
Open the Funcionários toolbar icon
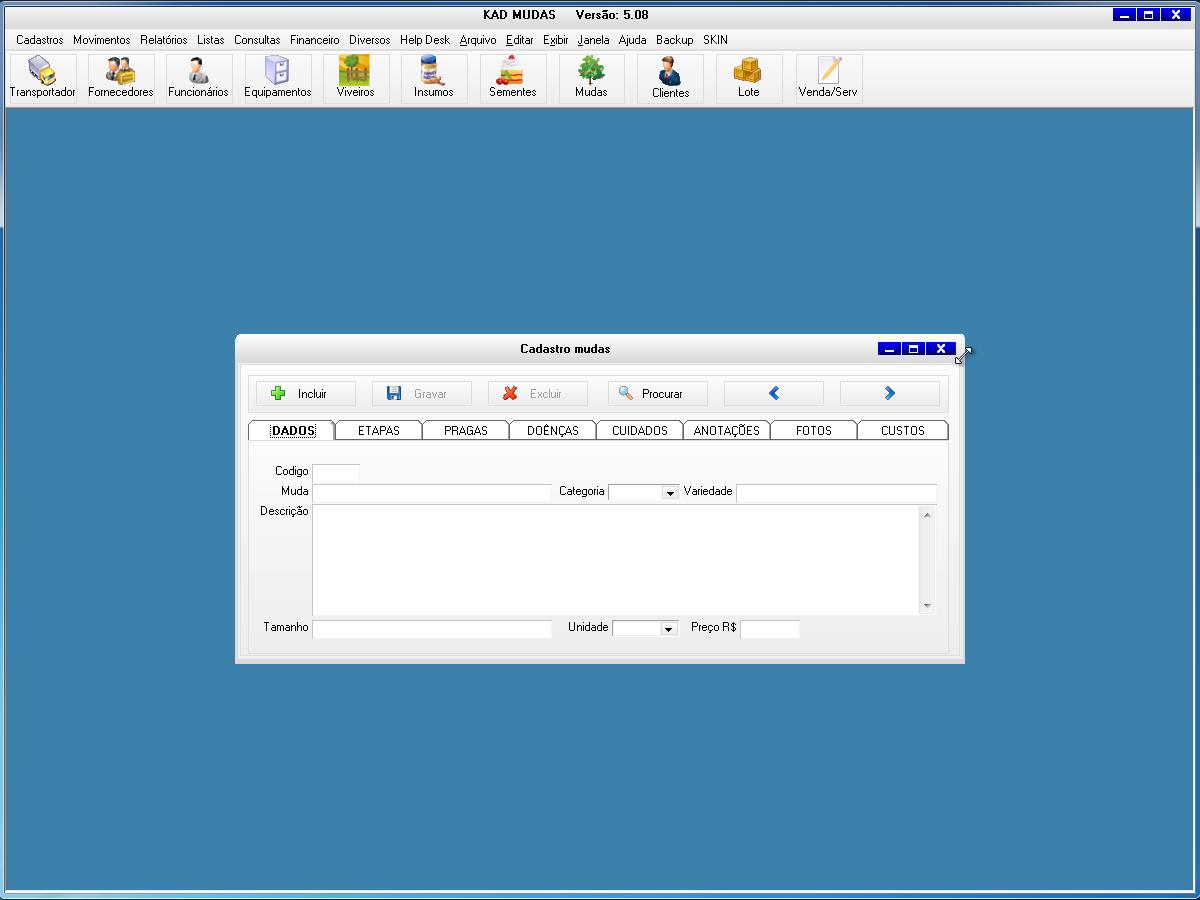point(199,78)
